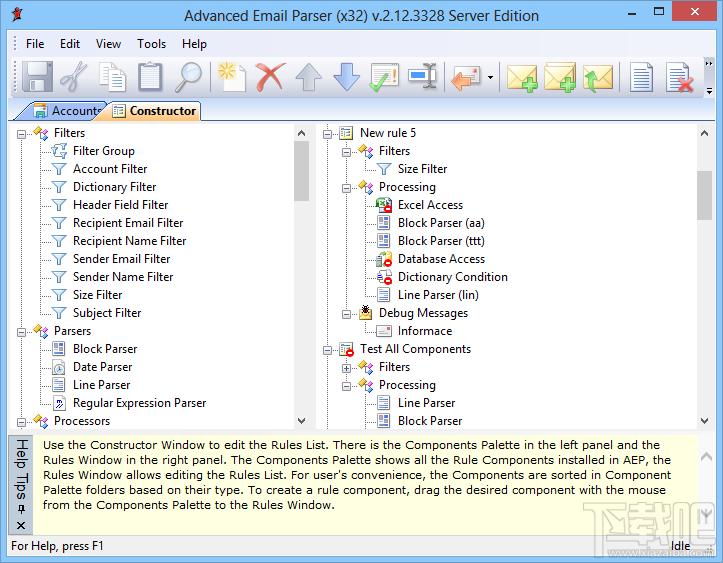Screen dimensions: 723x563
Task: Click the Dictionary Condition icon in rule
Action: click(384, 277)
